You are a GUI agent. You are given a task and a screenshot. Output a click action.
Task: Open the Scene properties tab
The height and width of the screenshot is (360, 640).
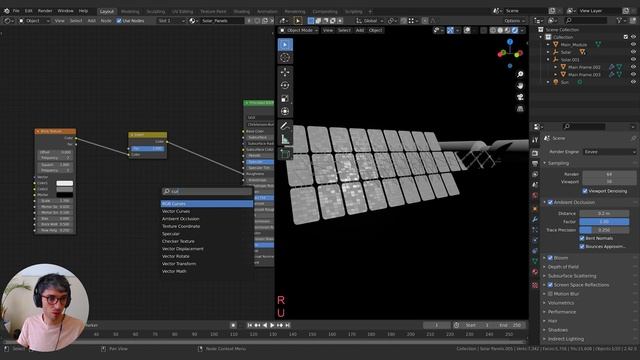[x=535, y=185]
